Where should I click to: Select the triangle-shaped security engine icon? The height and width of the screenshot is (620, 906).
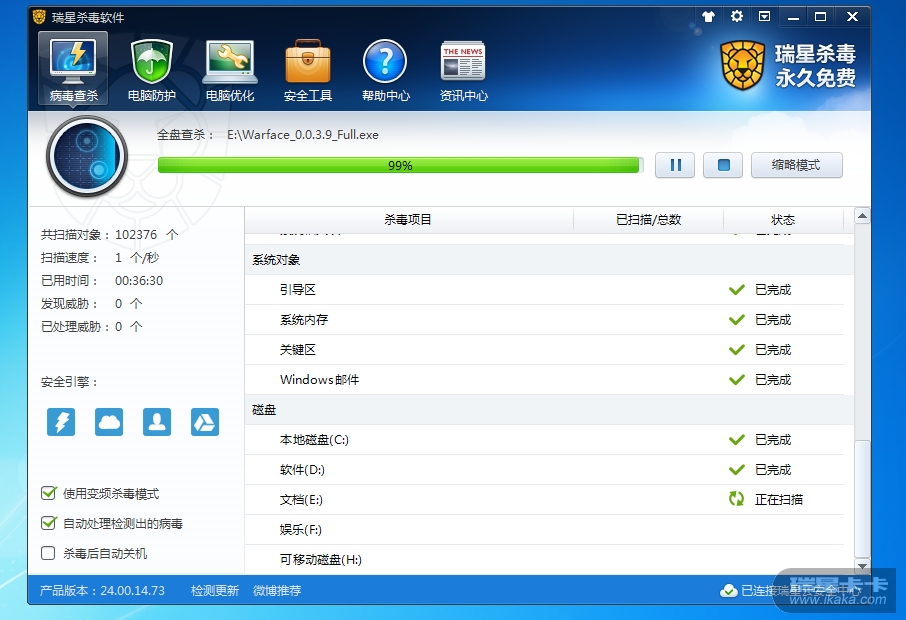click(x=205, y=422)
